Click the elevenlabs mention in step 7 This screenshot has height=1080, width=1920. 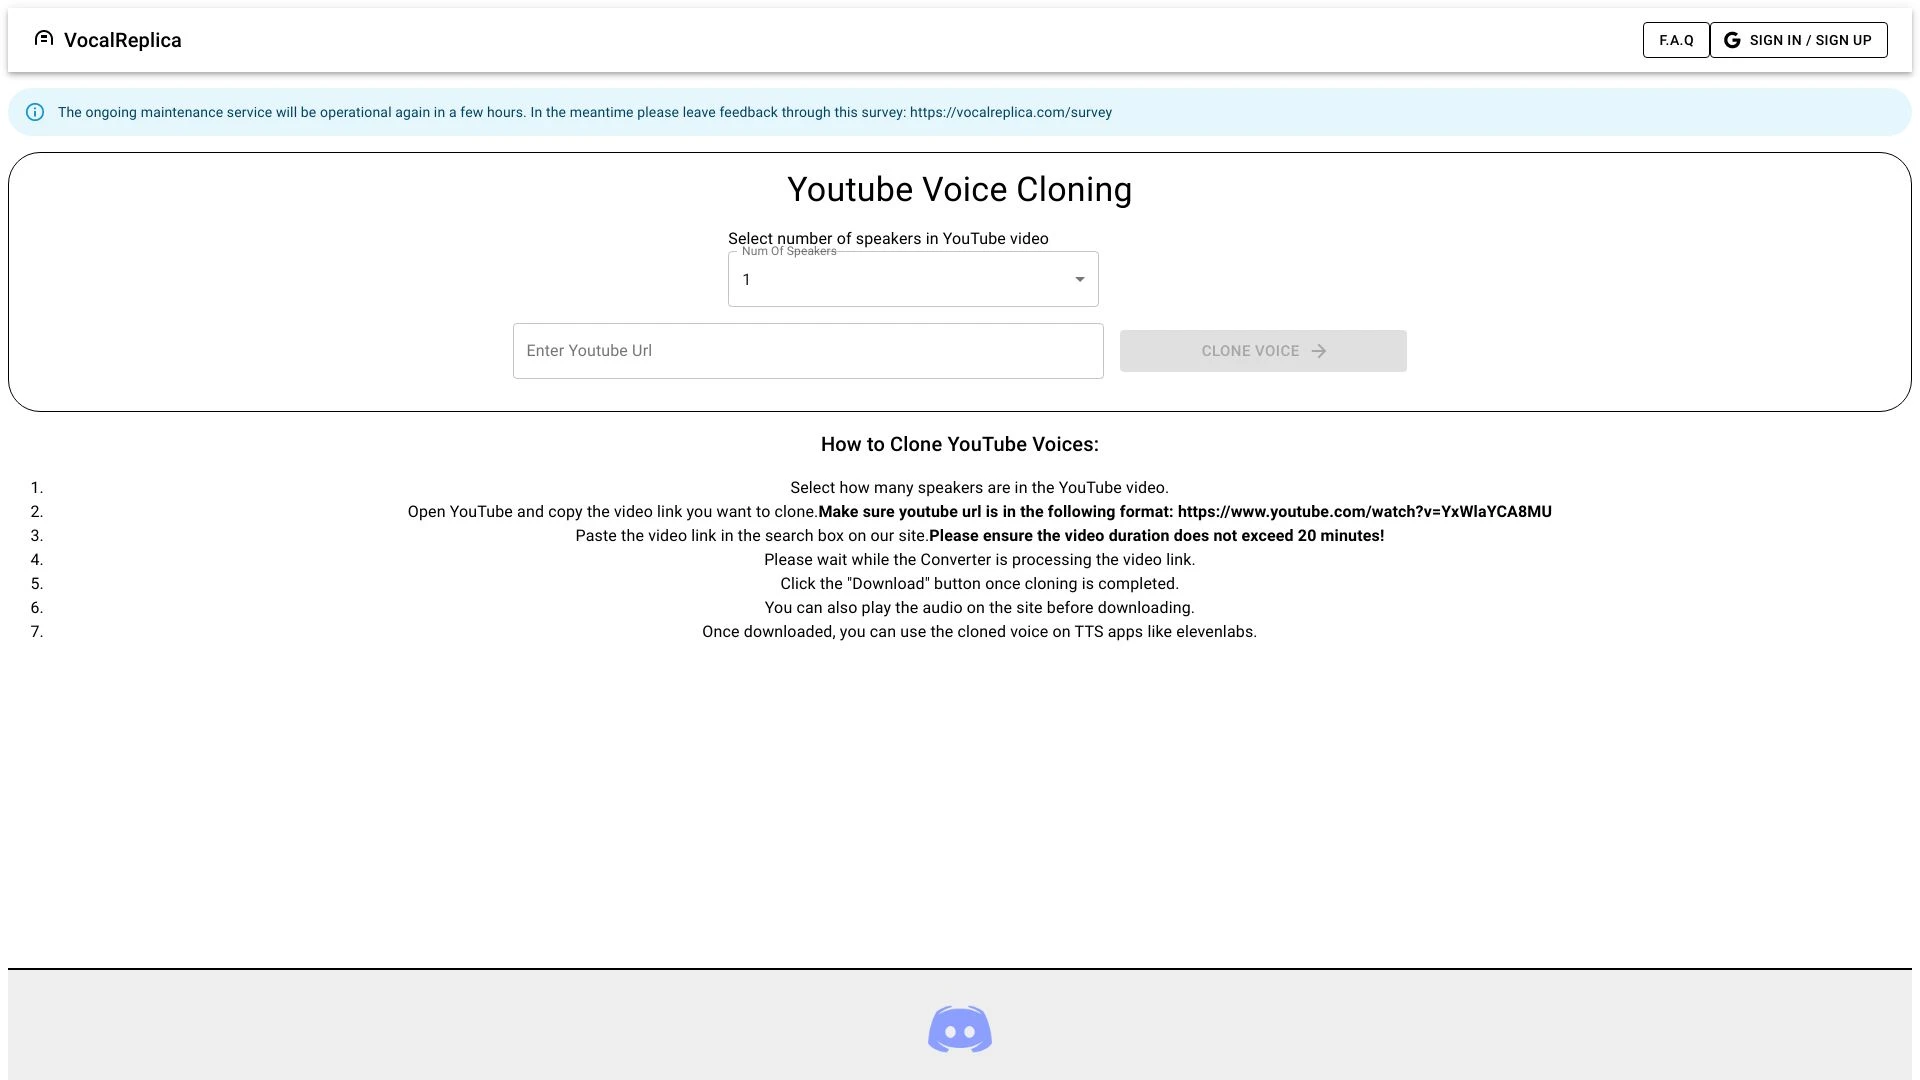tap(1214, 631)
